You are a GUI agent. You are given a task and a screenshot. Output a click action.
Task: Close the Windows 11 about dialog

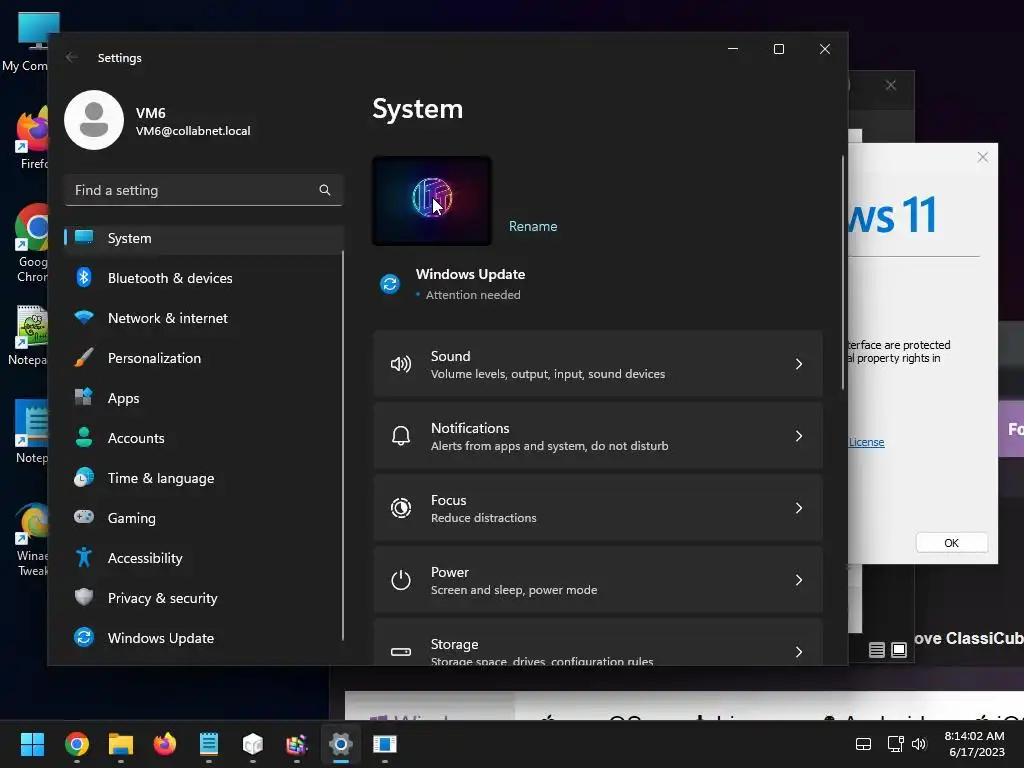[982, 157]
